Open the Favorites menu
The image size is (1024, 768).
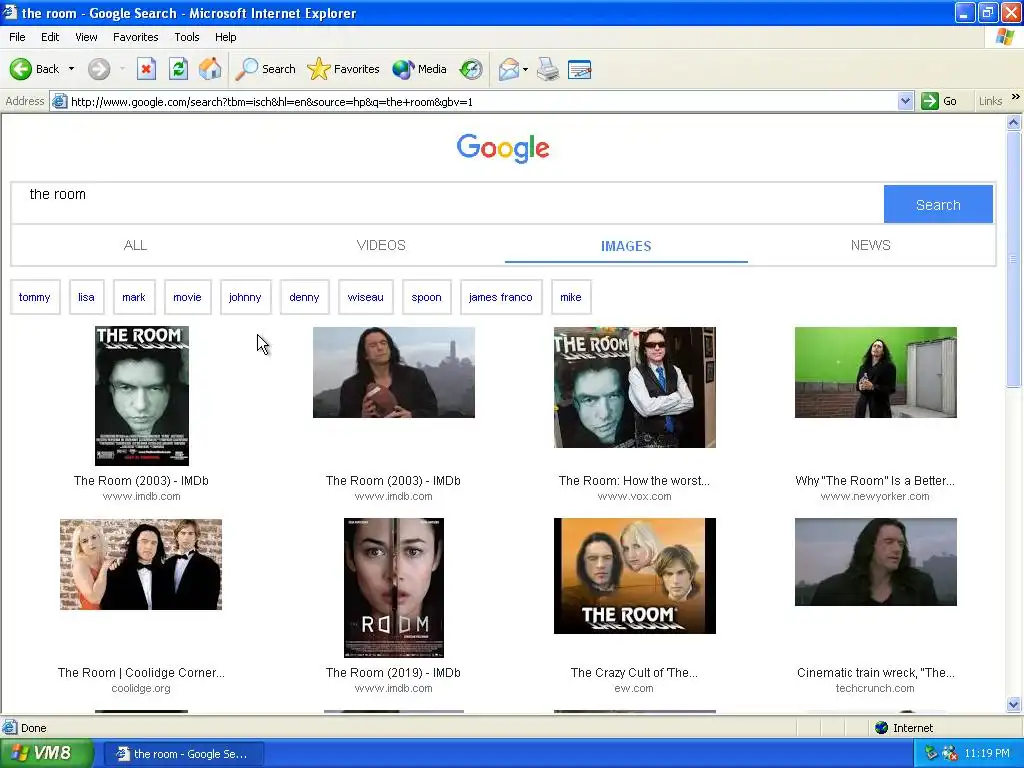point(136,37)
